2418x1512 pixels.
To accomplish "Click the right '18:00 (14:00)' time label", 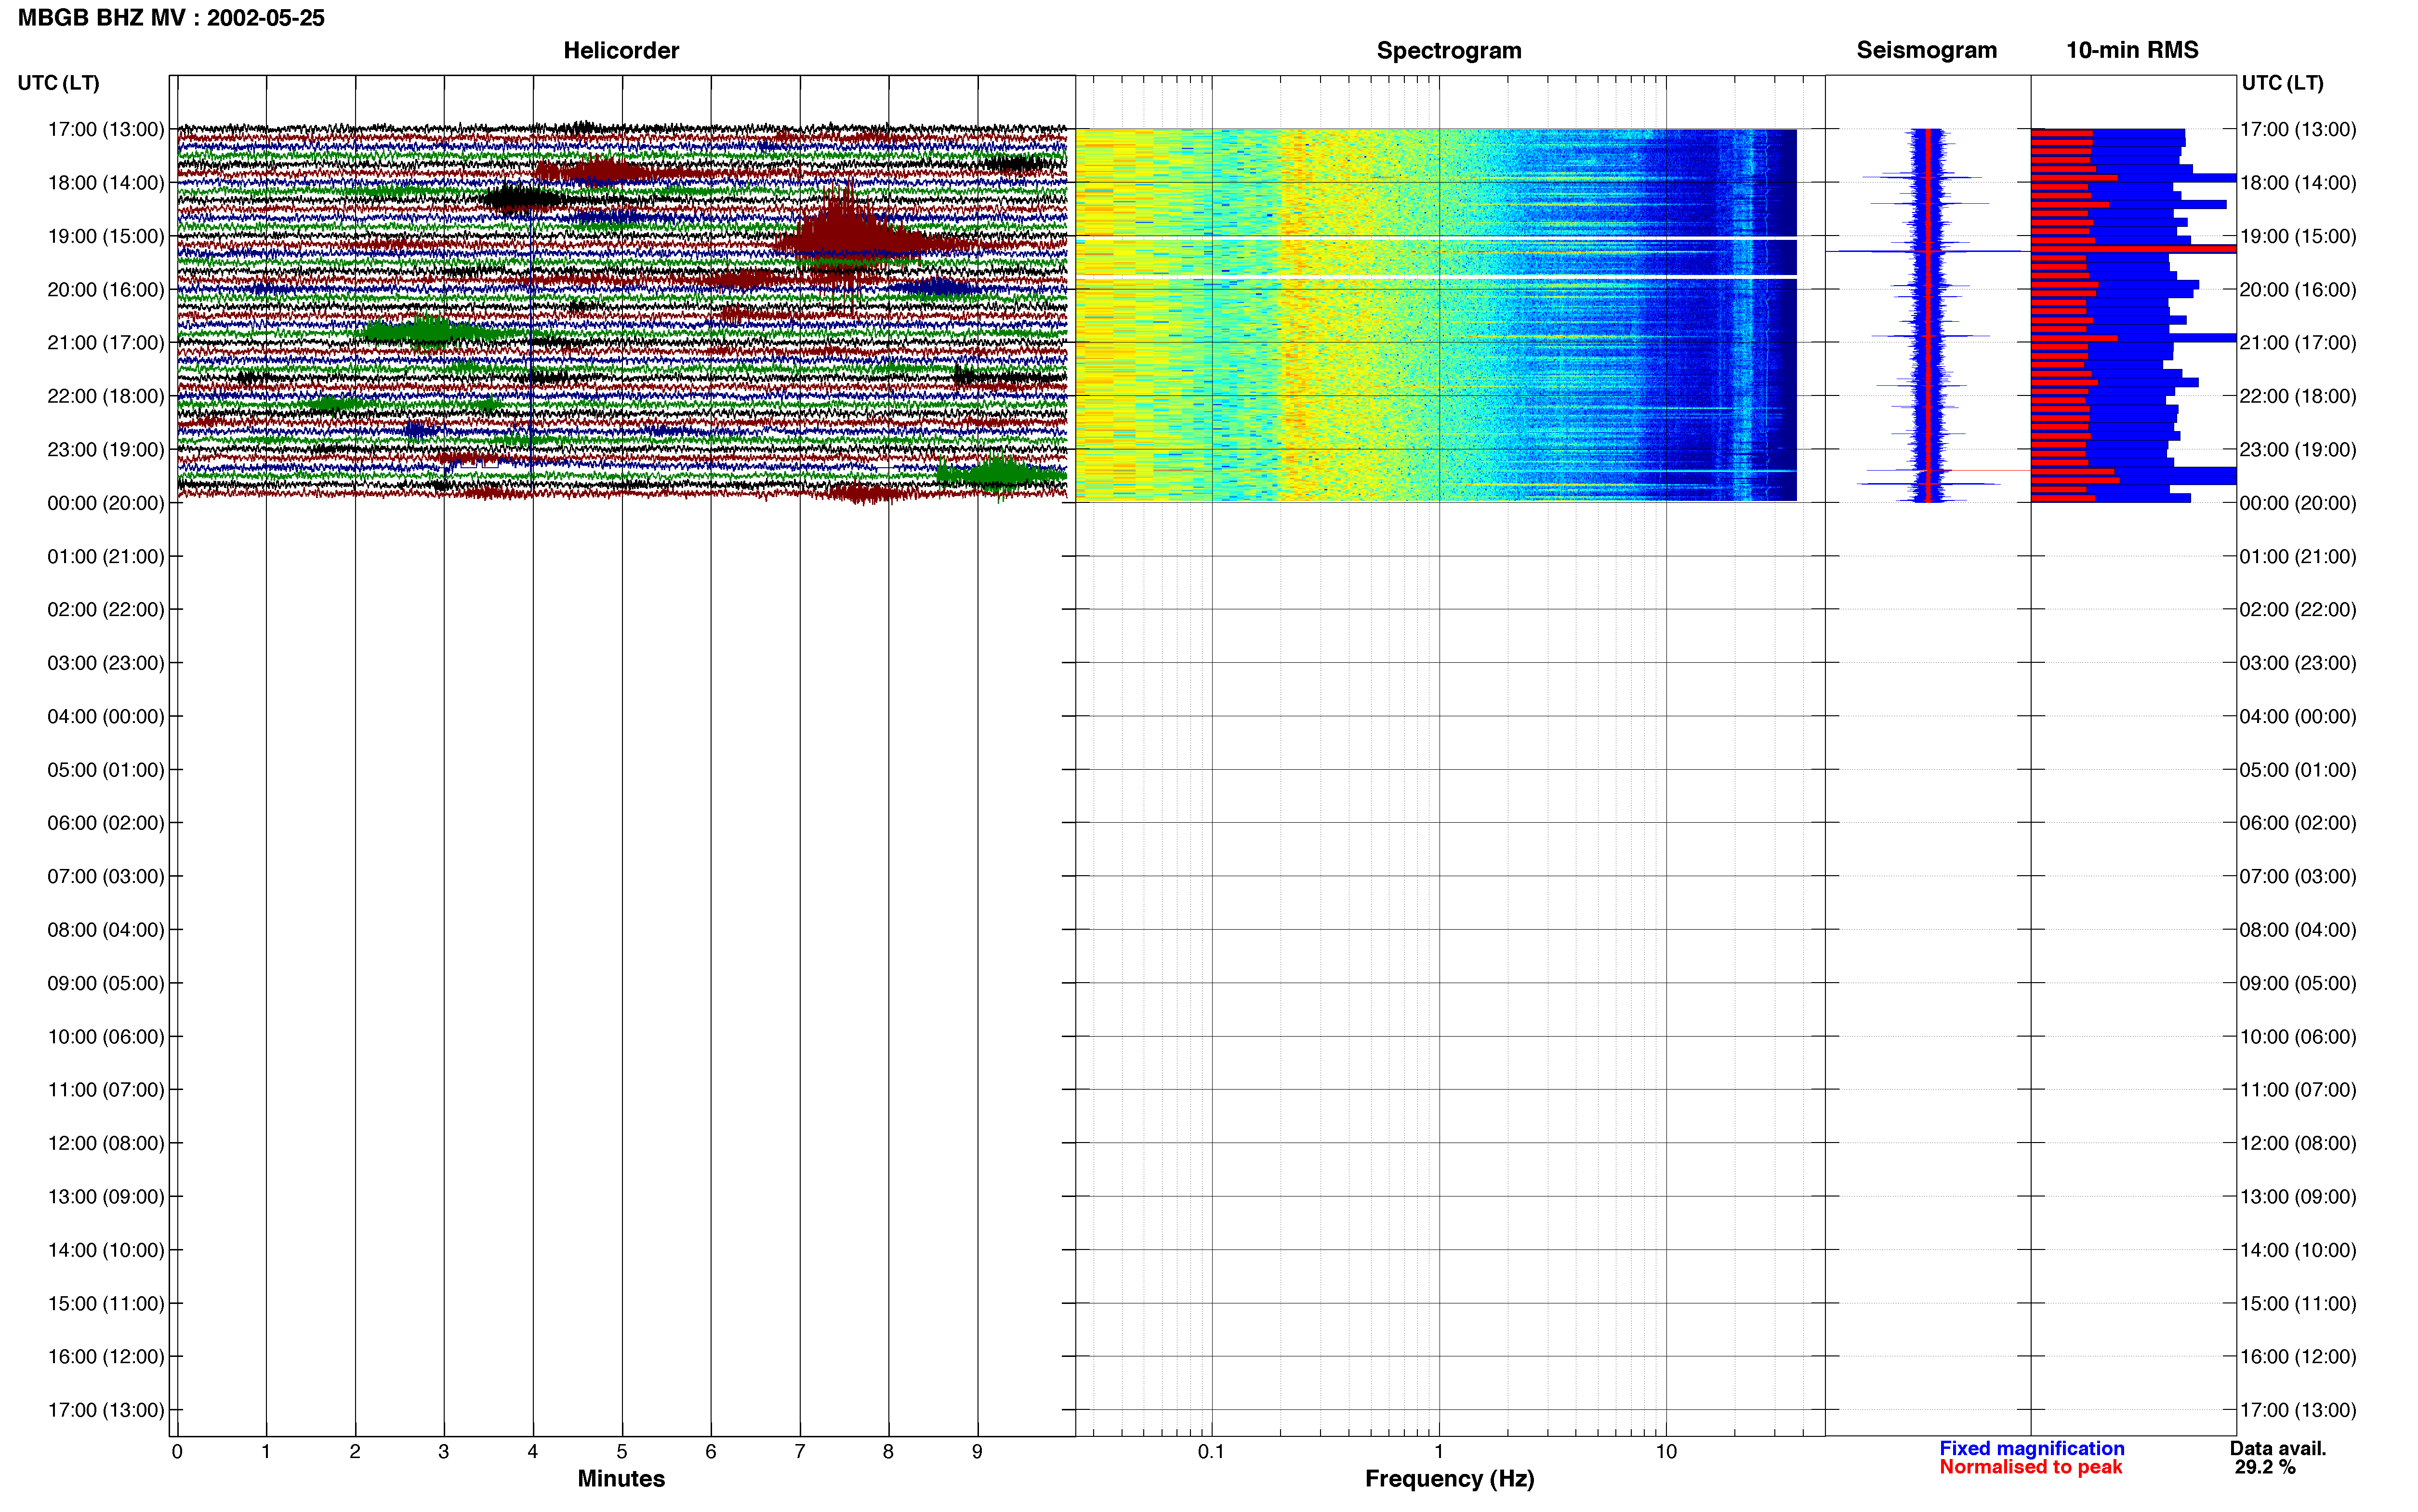I will [2298, 183].
